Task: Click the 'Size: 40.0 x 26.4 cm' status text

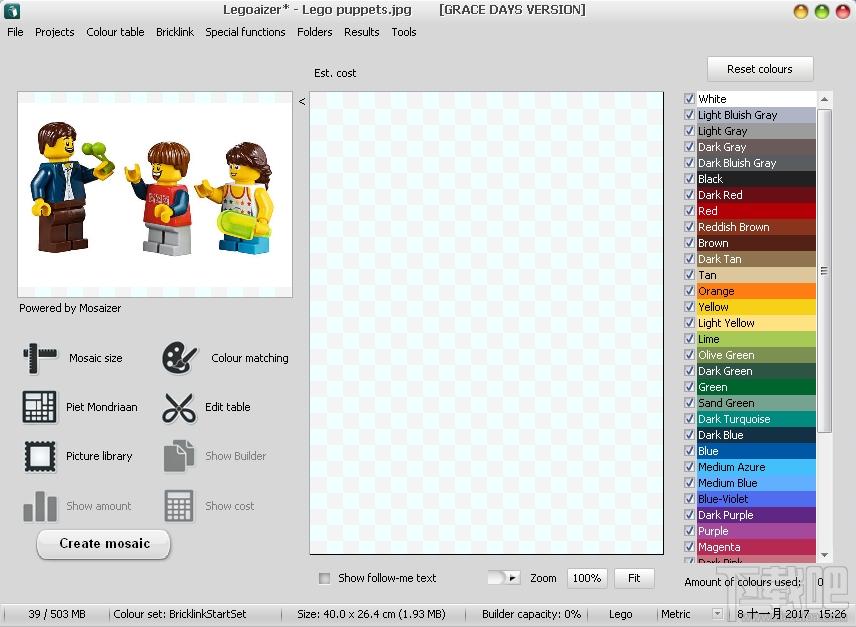Action: pos(371,614)
